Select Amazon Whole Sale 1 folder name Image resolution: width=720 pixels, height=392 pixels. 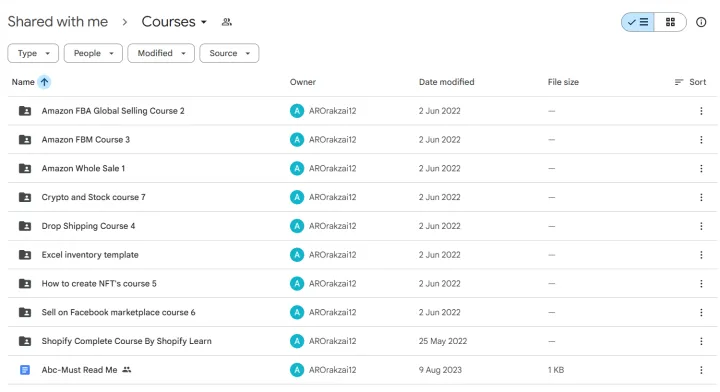83,168
